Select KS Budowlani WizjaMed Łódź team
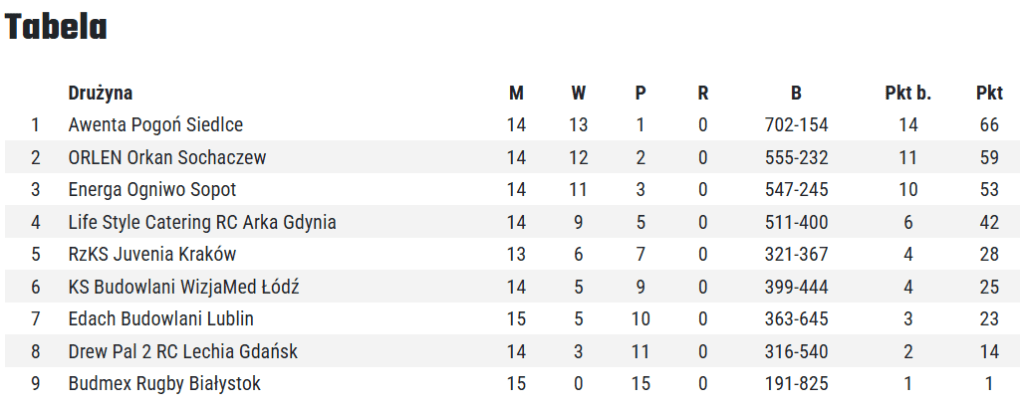This screenshot has width=1024, height=408. pos(184,287)
